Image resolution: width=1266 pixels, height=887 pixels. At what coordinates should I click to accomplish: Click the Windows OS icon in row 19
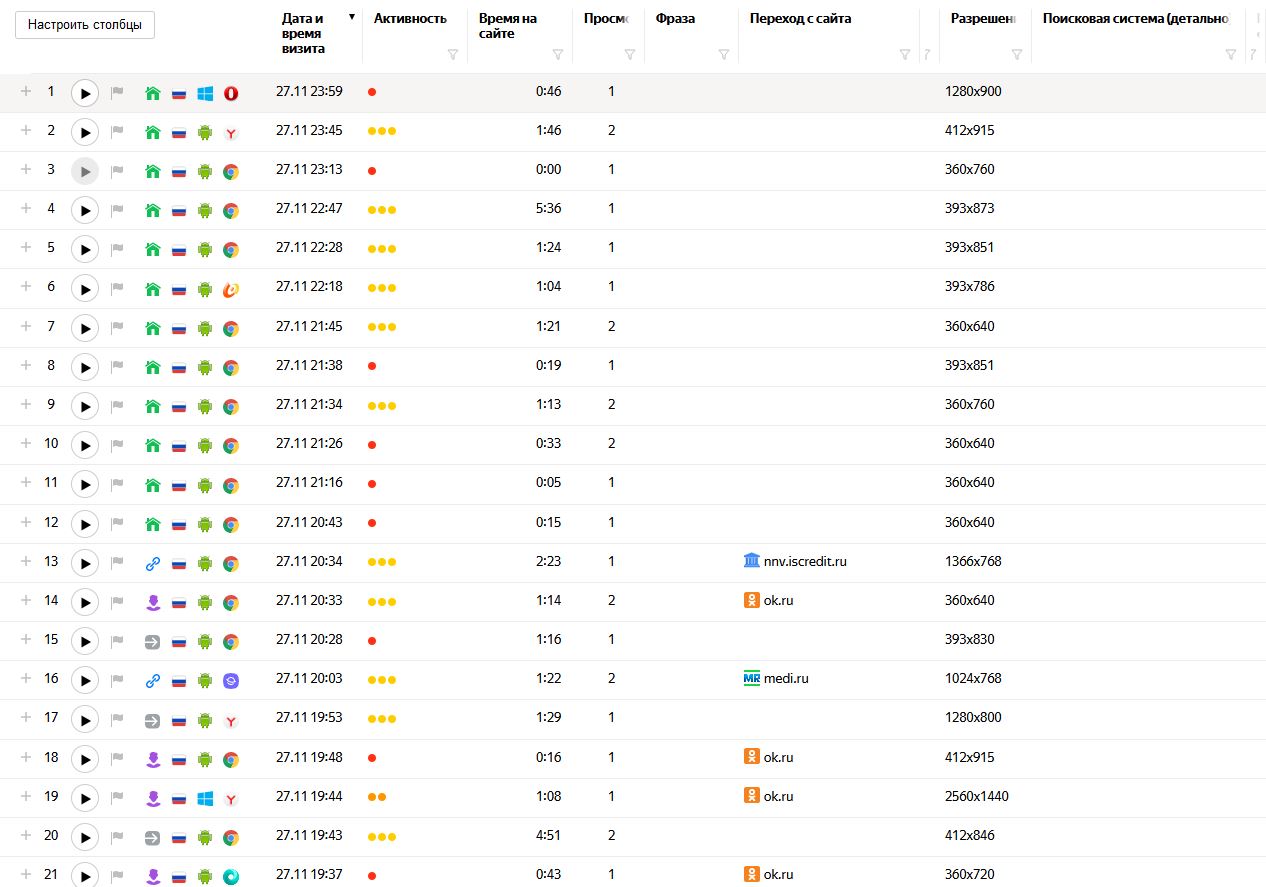205,798
